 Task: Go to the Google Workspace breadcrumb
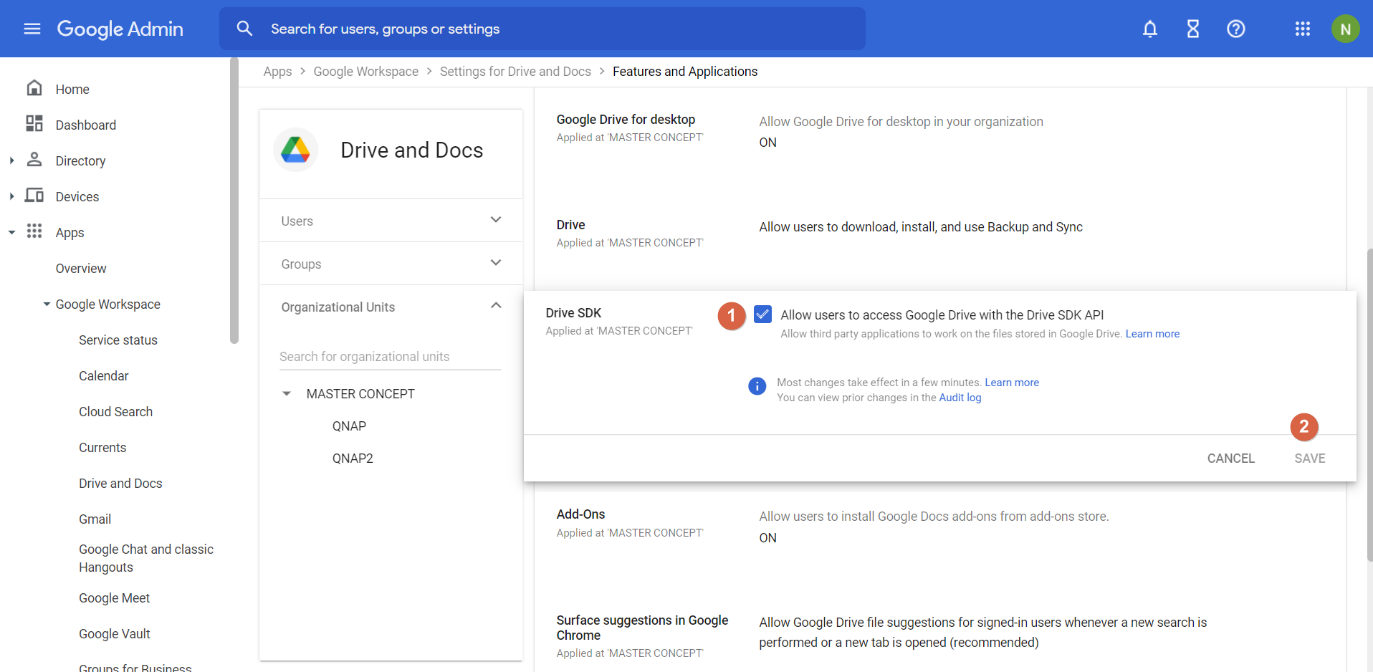366,72
